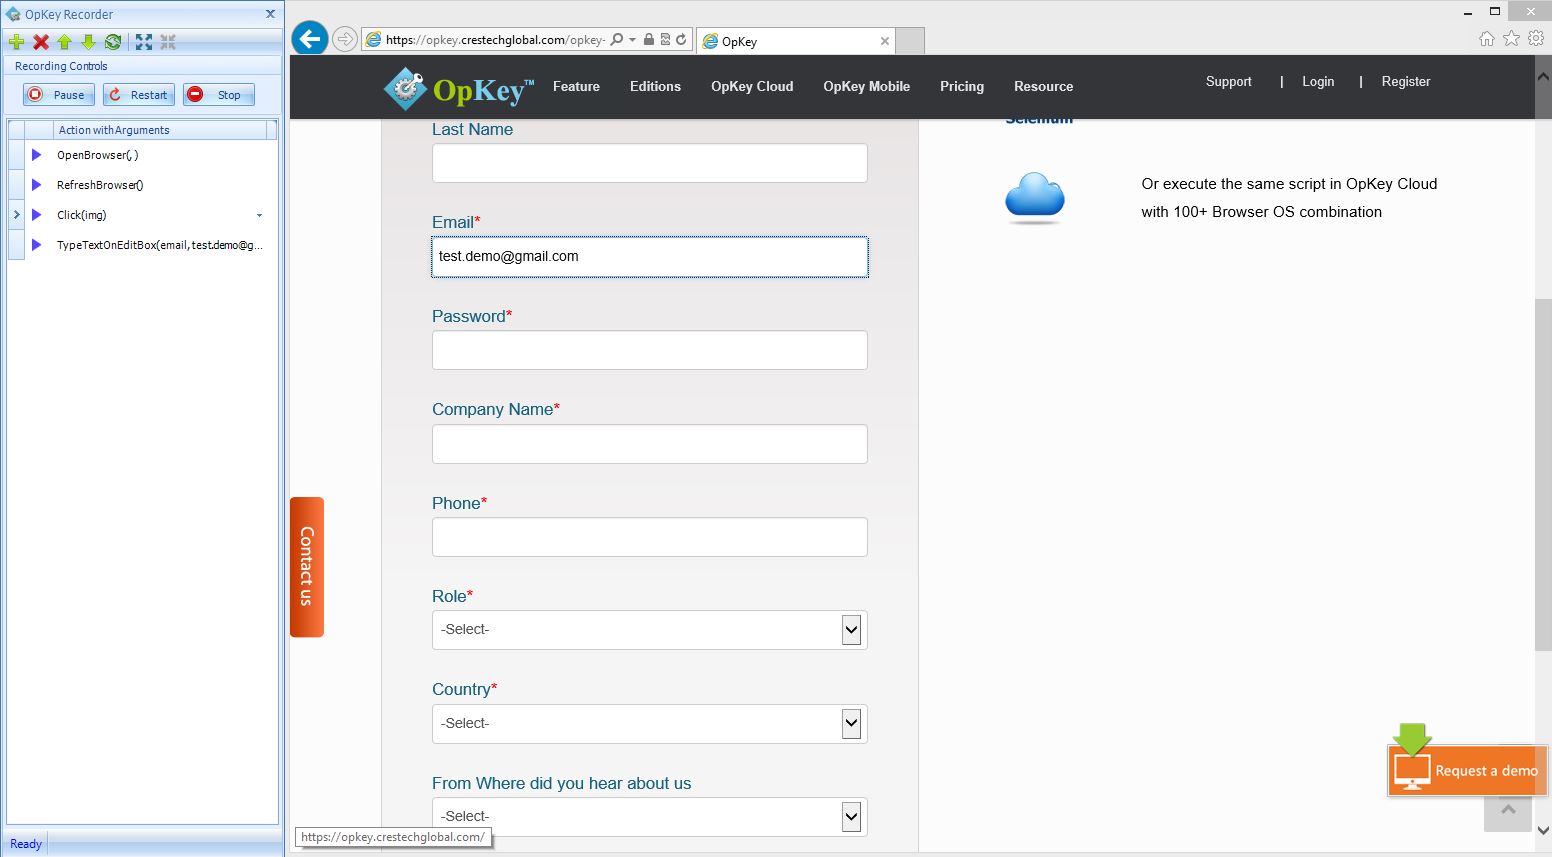Click the browser Home icon

1487,38
